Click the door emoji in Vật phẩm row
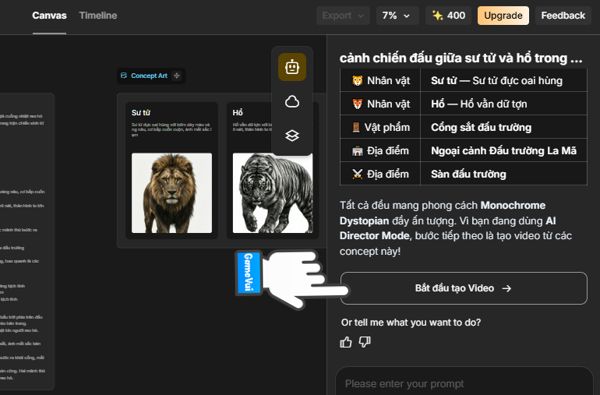The image size is (600, 395). click(356, 127)
